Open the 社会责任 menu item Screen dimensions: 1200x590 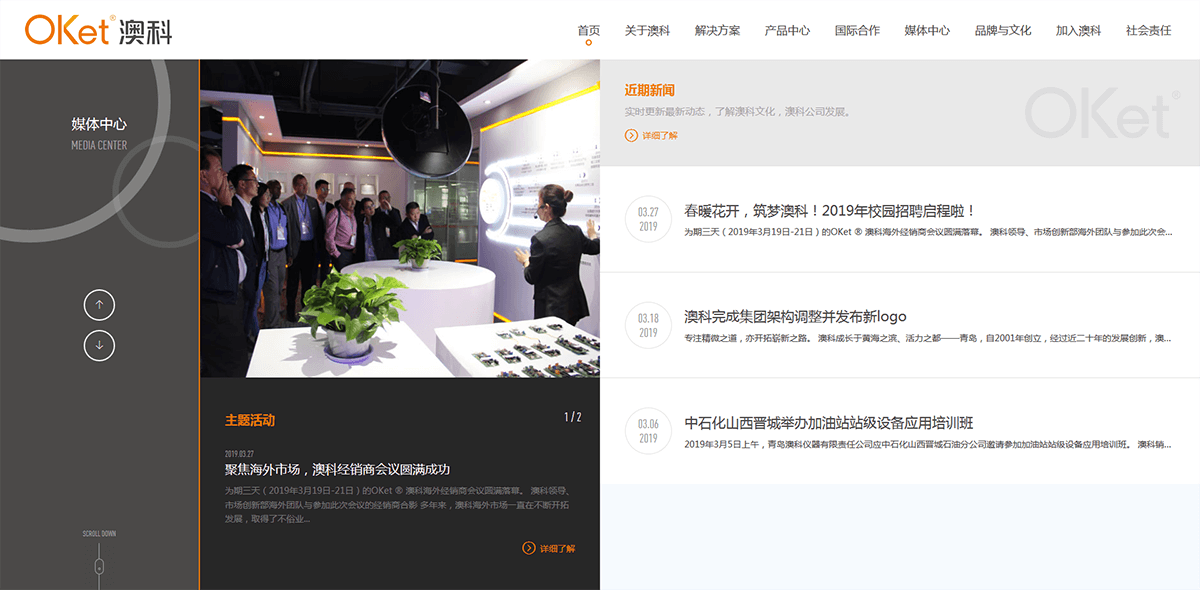click(1148, 31)
